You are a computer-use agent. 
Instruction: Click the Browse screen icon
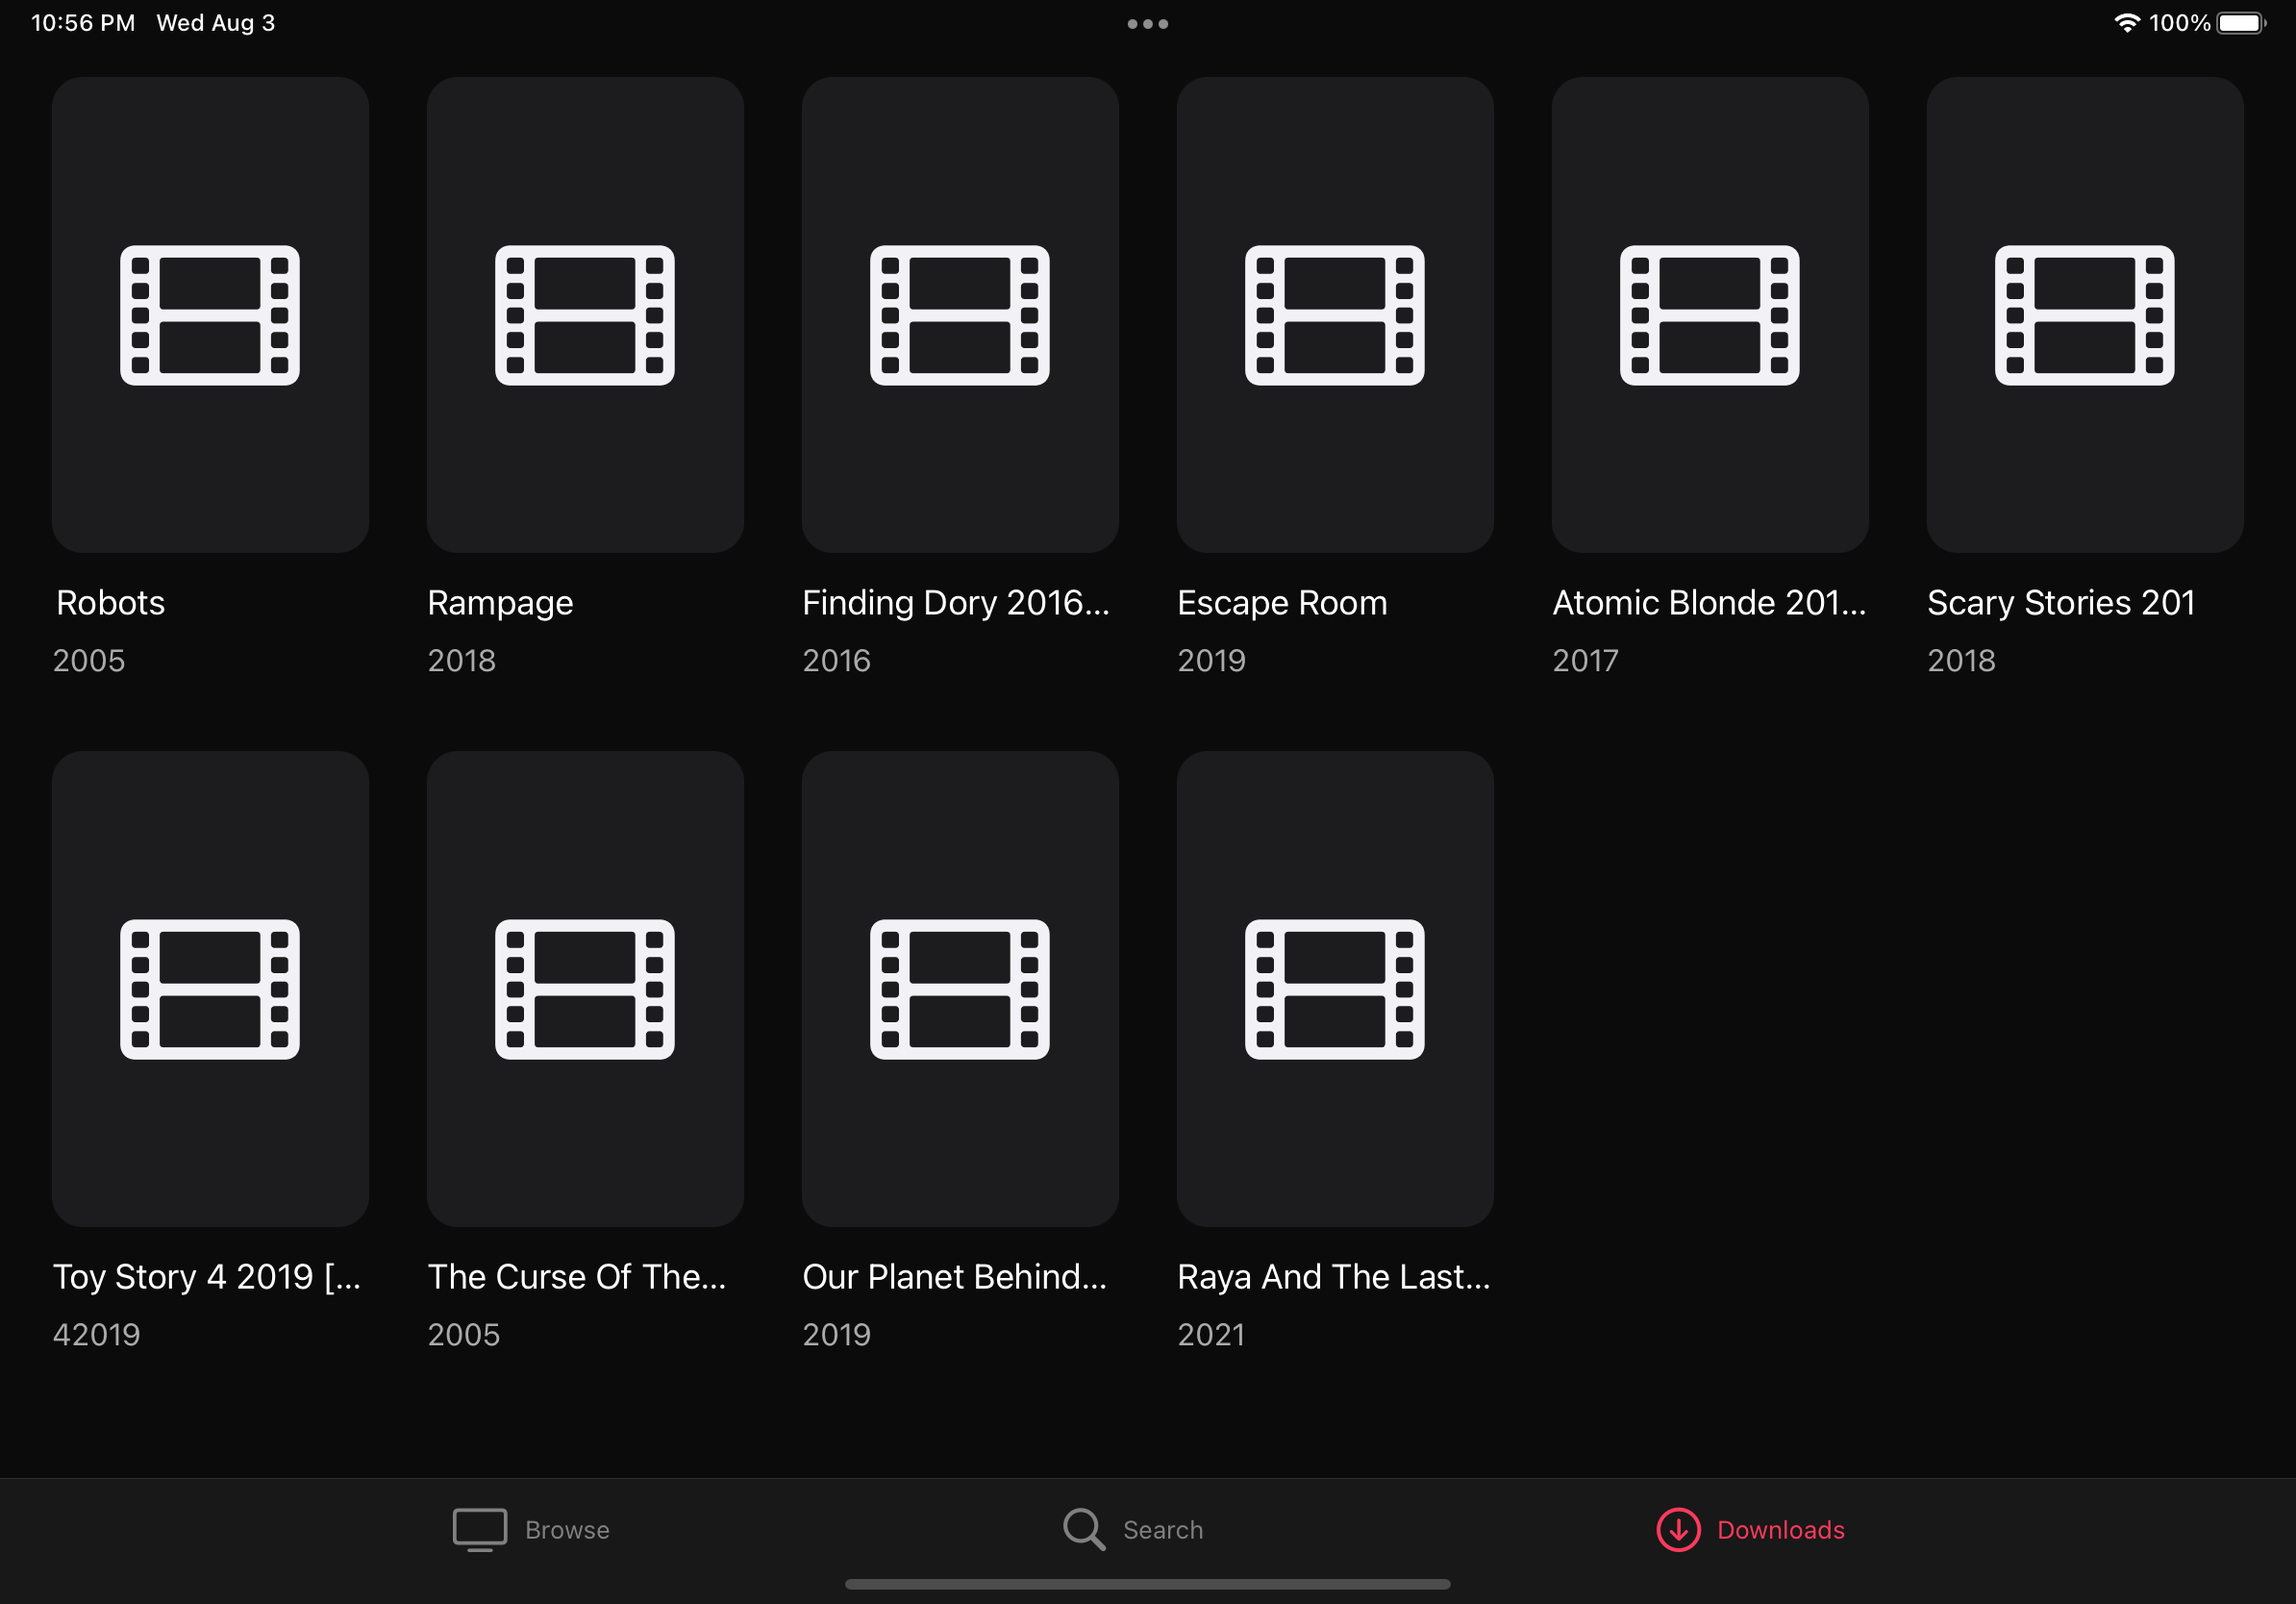pyautogui.click(x=480, y=1530)
